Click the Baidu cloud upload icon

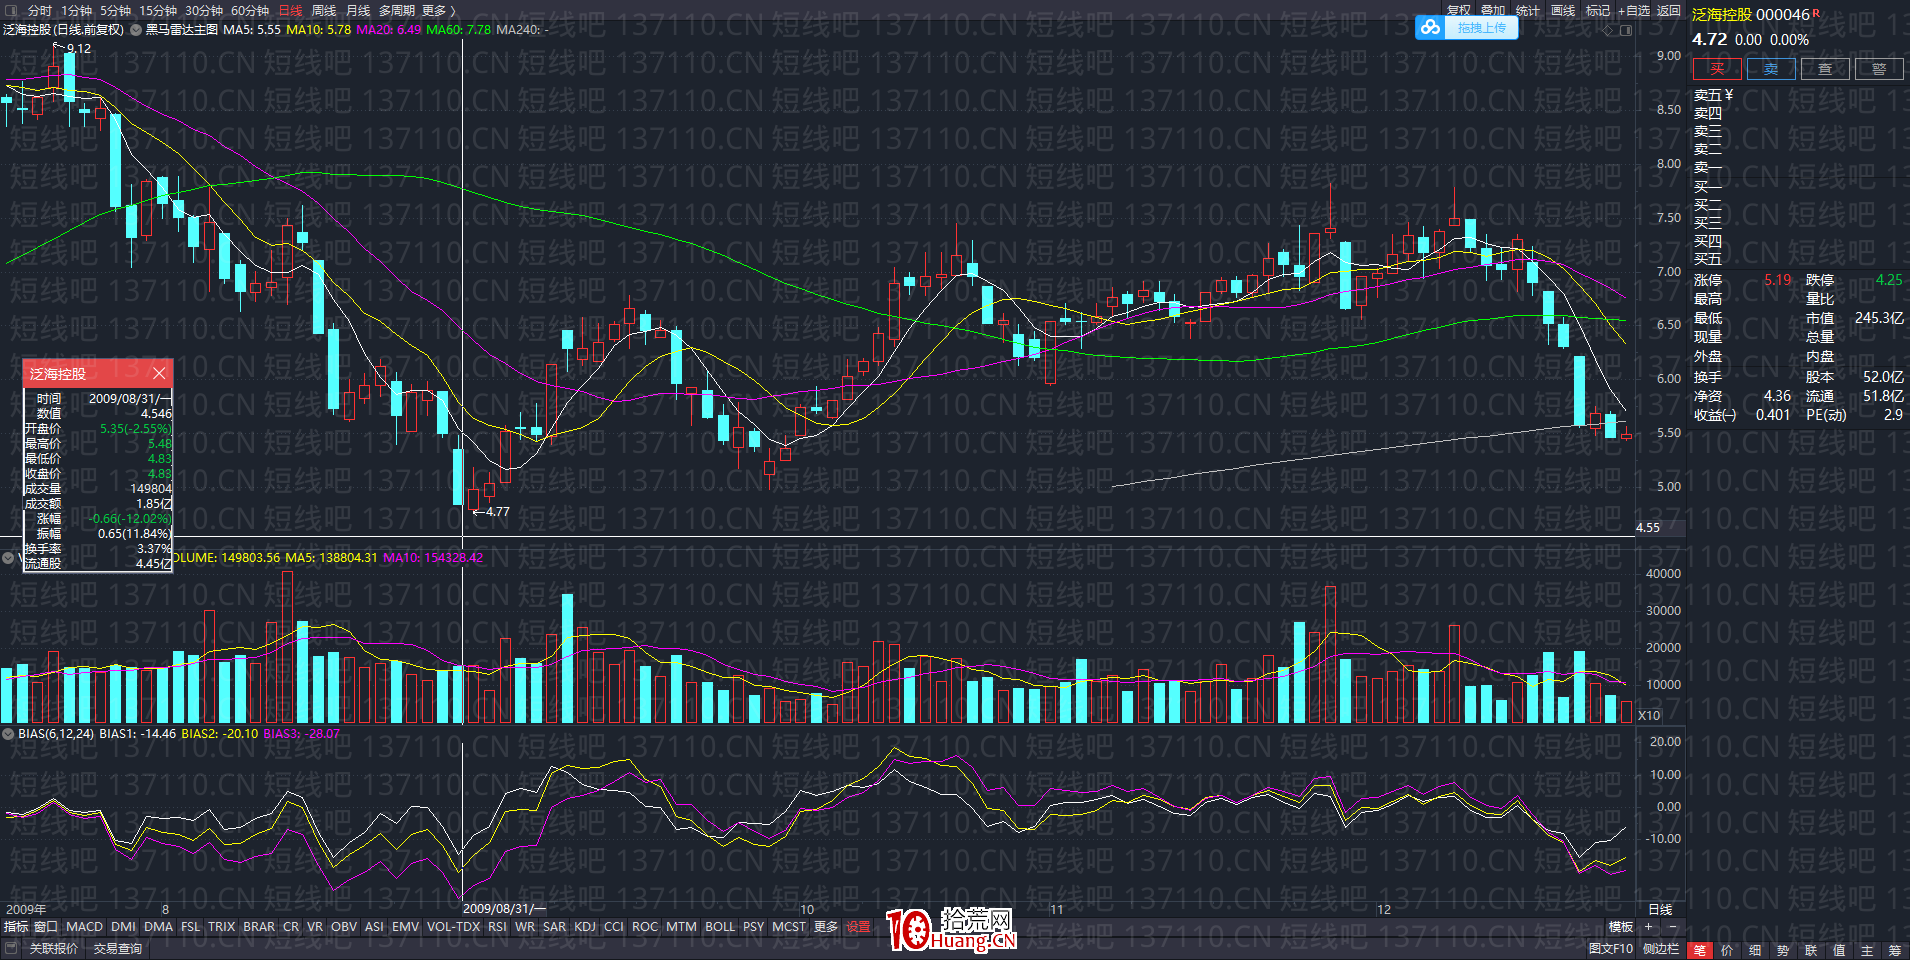[1431, 28]
